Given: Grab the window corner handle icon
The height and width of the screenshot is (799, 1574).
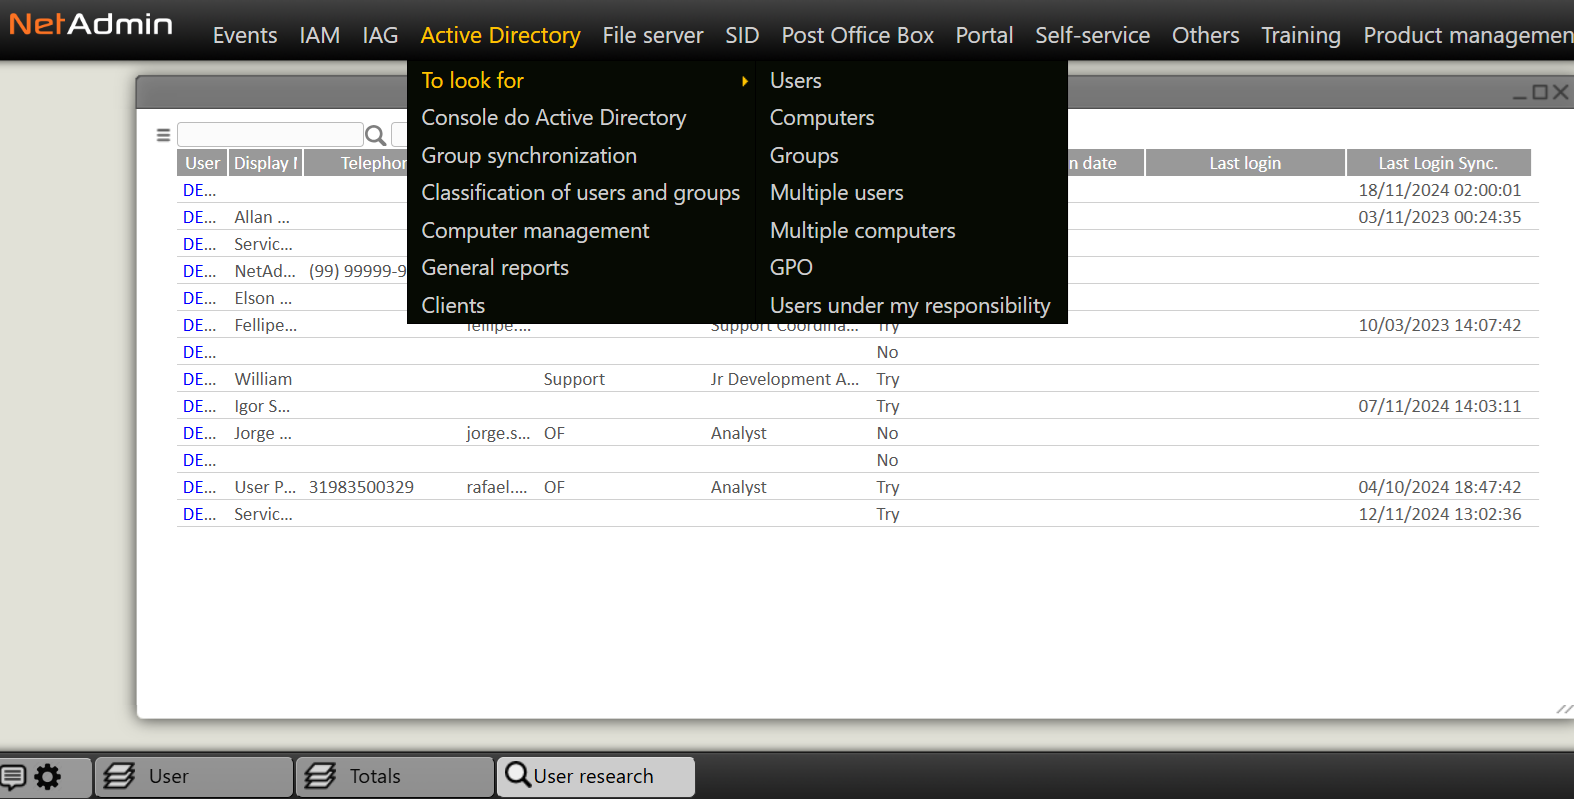Looking at the screenshot, I should 1564,709.
